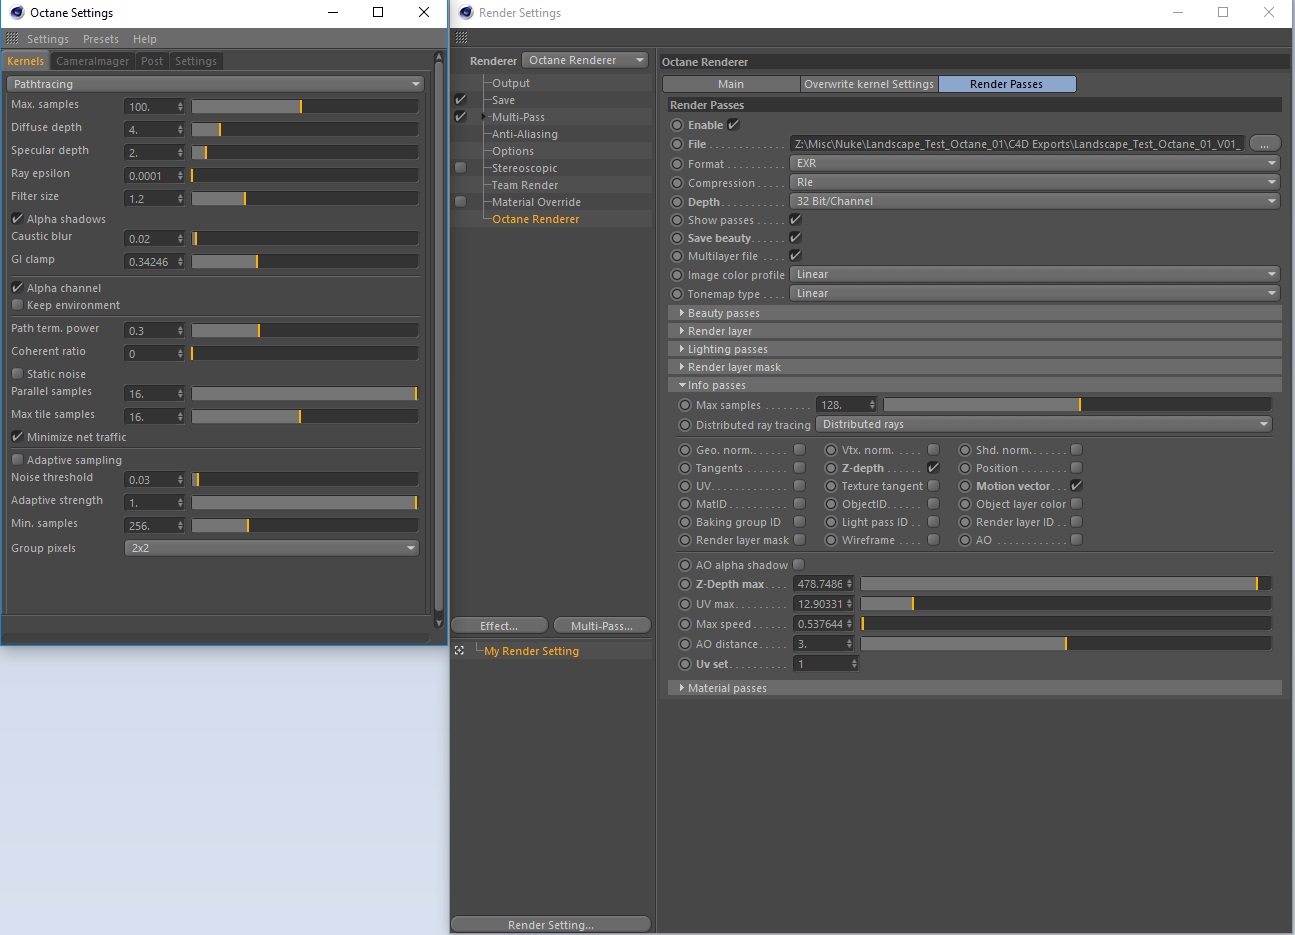Click the animation dot beside Depth
1295x935 pixels.
tap(677, 202)
